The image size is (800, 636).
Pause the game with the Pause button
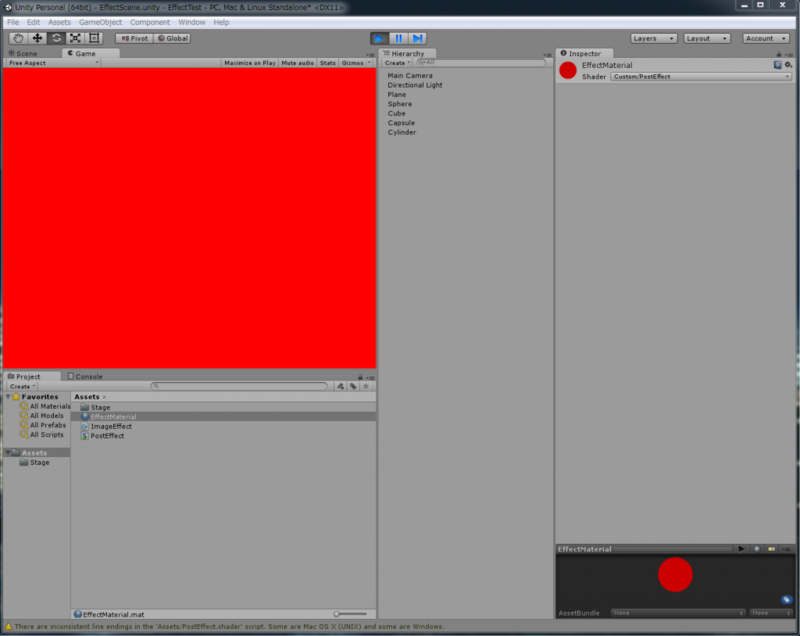tap(398, 38)
